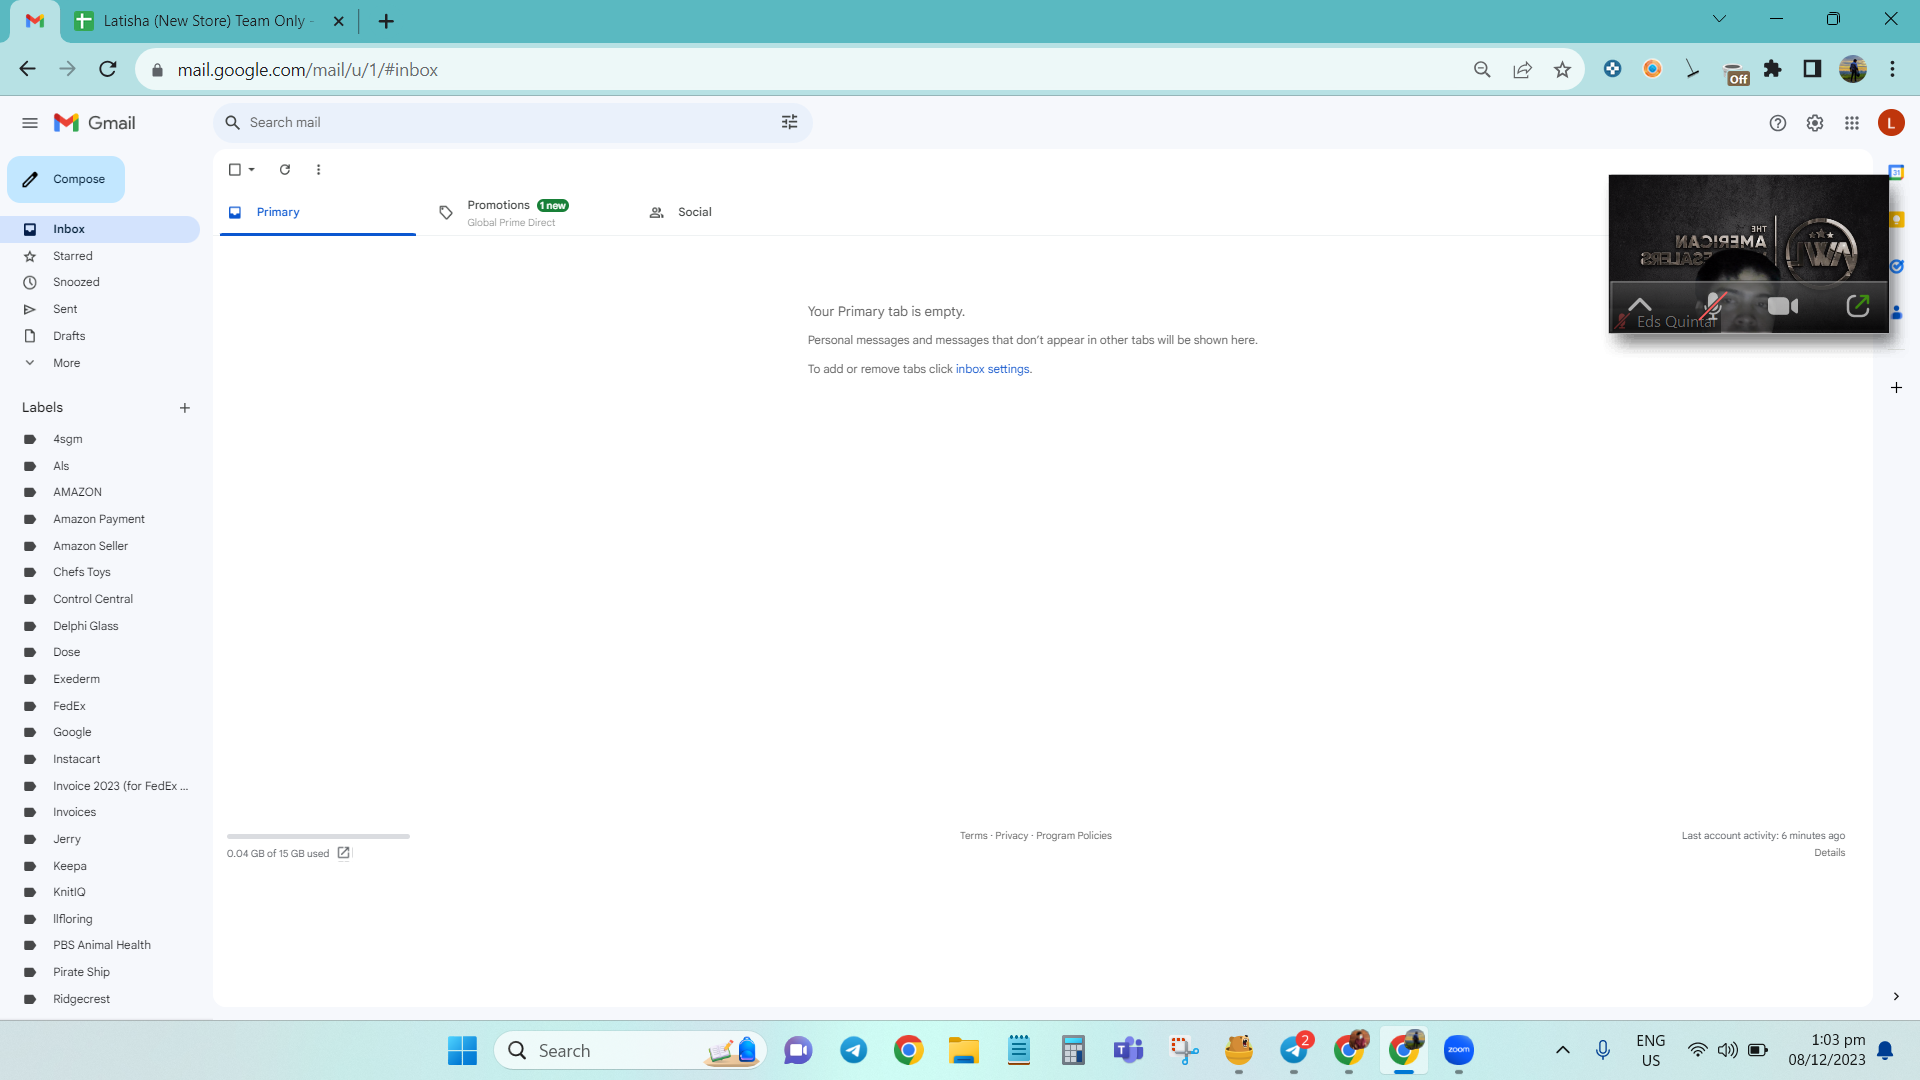Screen dimensions: 1920x1080
Task: Open Windows Start menu
Action: pos(462,1050)
